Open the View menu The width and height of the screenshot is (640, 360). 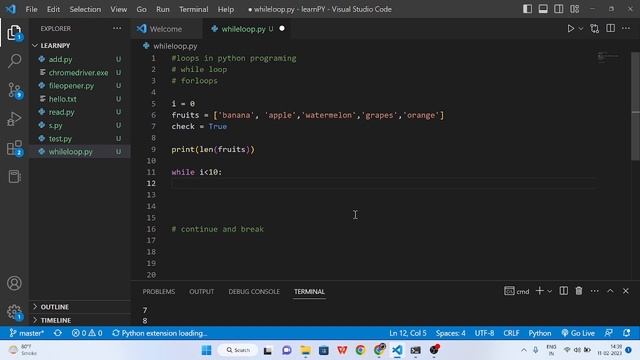pos(118,9)
